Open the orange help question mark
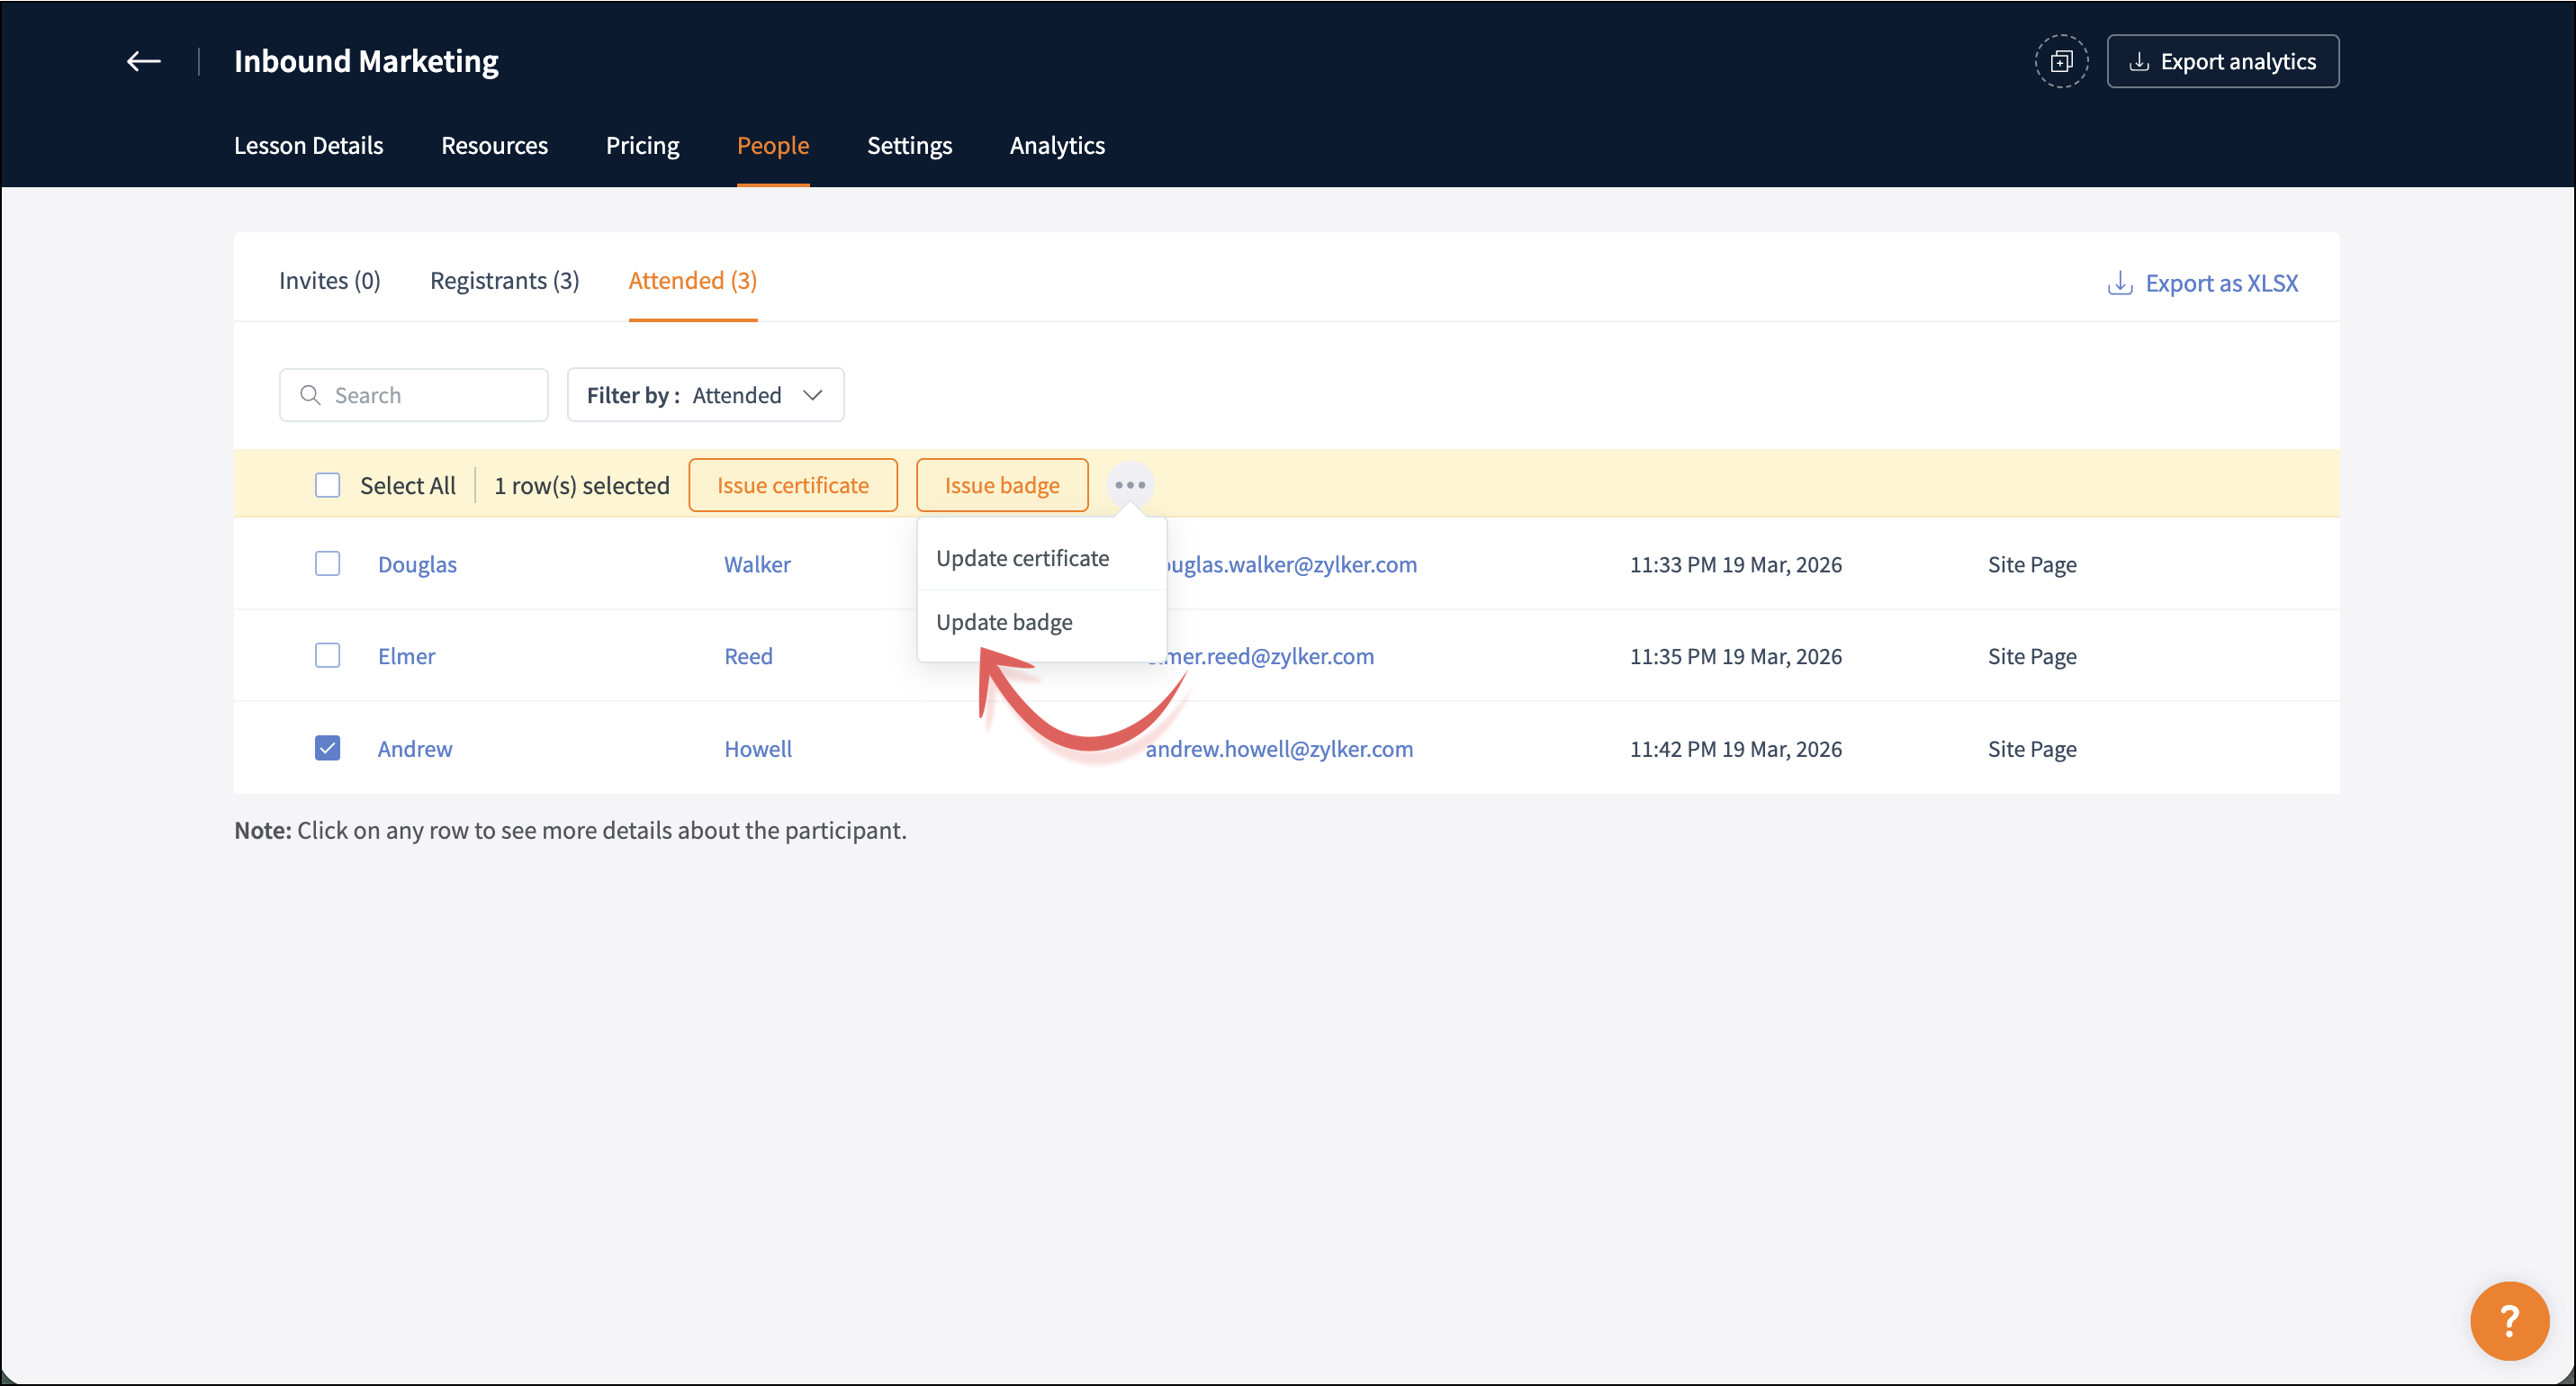 tap(2508, 1320)
